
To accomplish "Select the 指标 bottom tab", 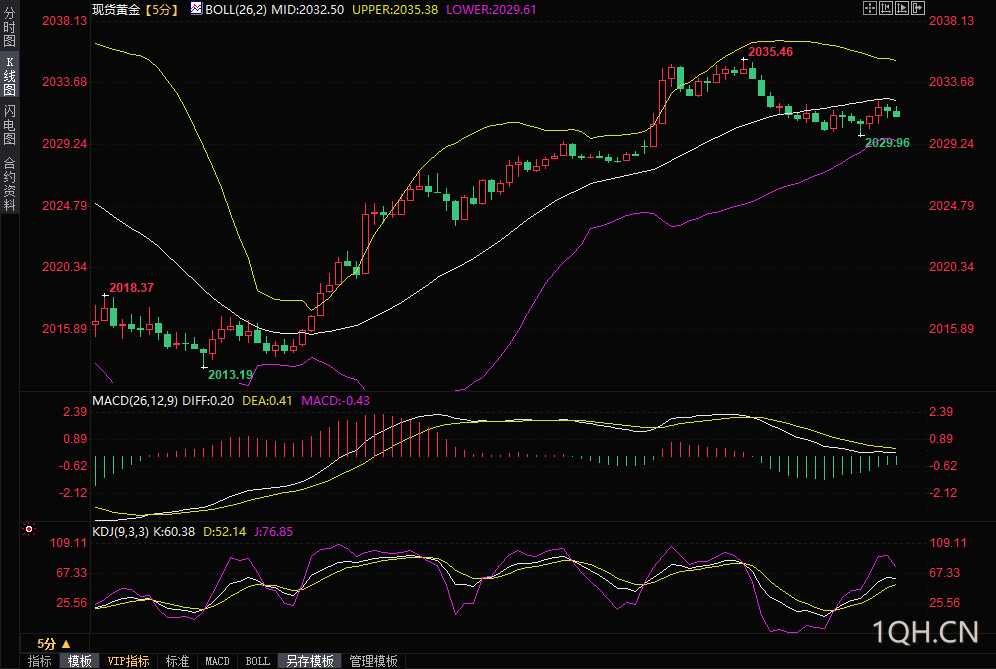I will (x=39, y=661).
